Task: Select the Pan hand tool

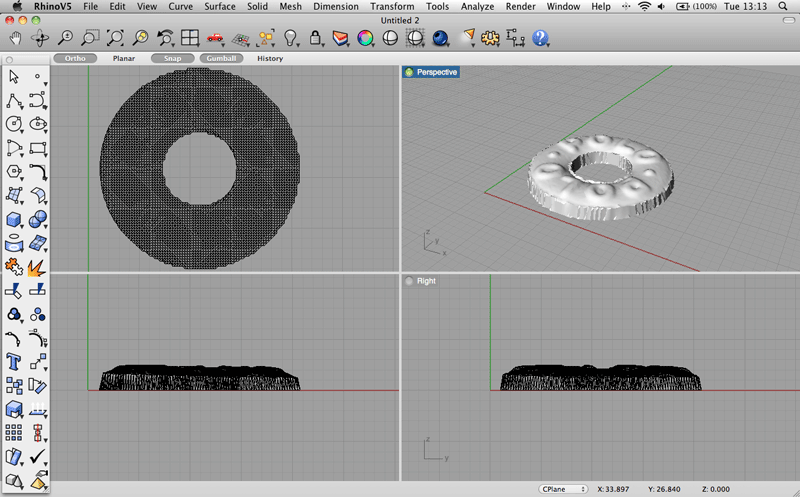Action: 16,39
